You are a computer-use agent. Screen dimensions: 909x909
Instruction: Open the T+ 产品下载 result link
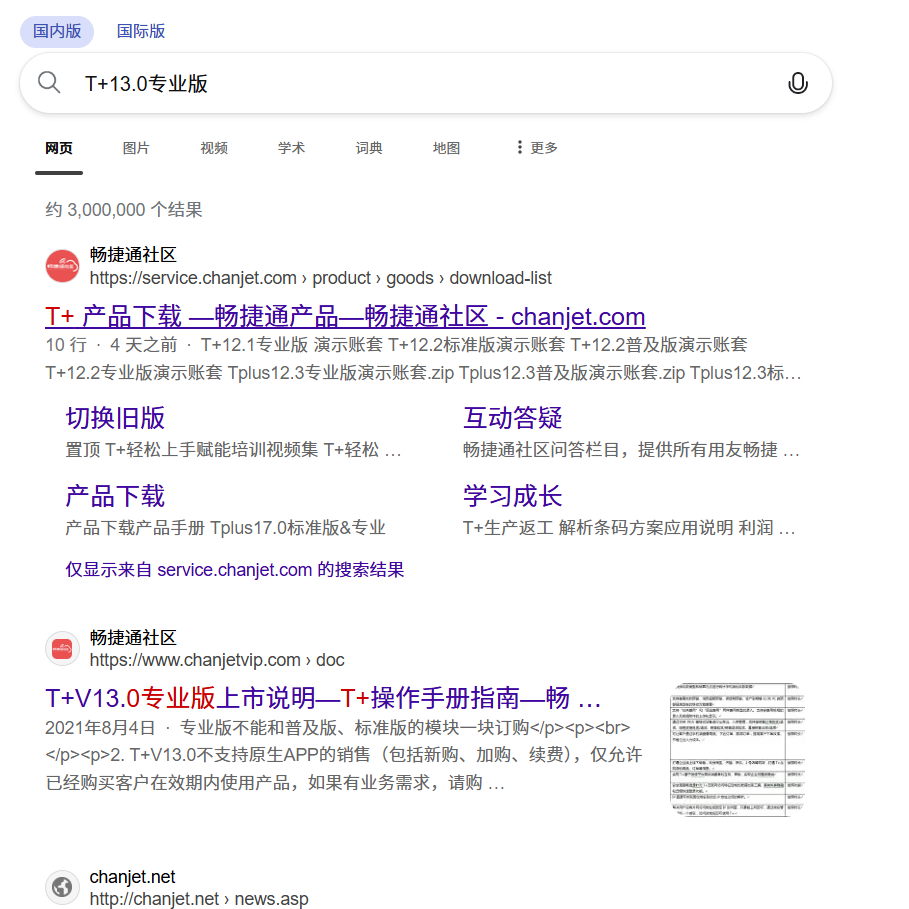point(343,316)
